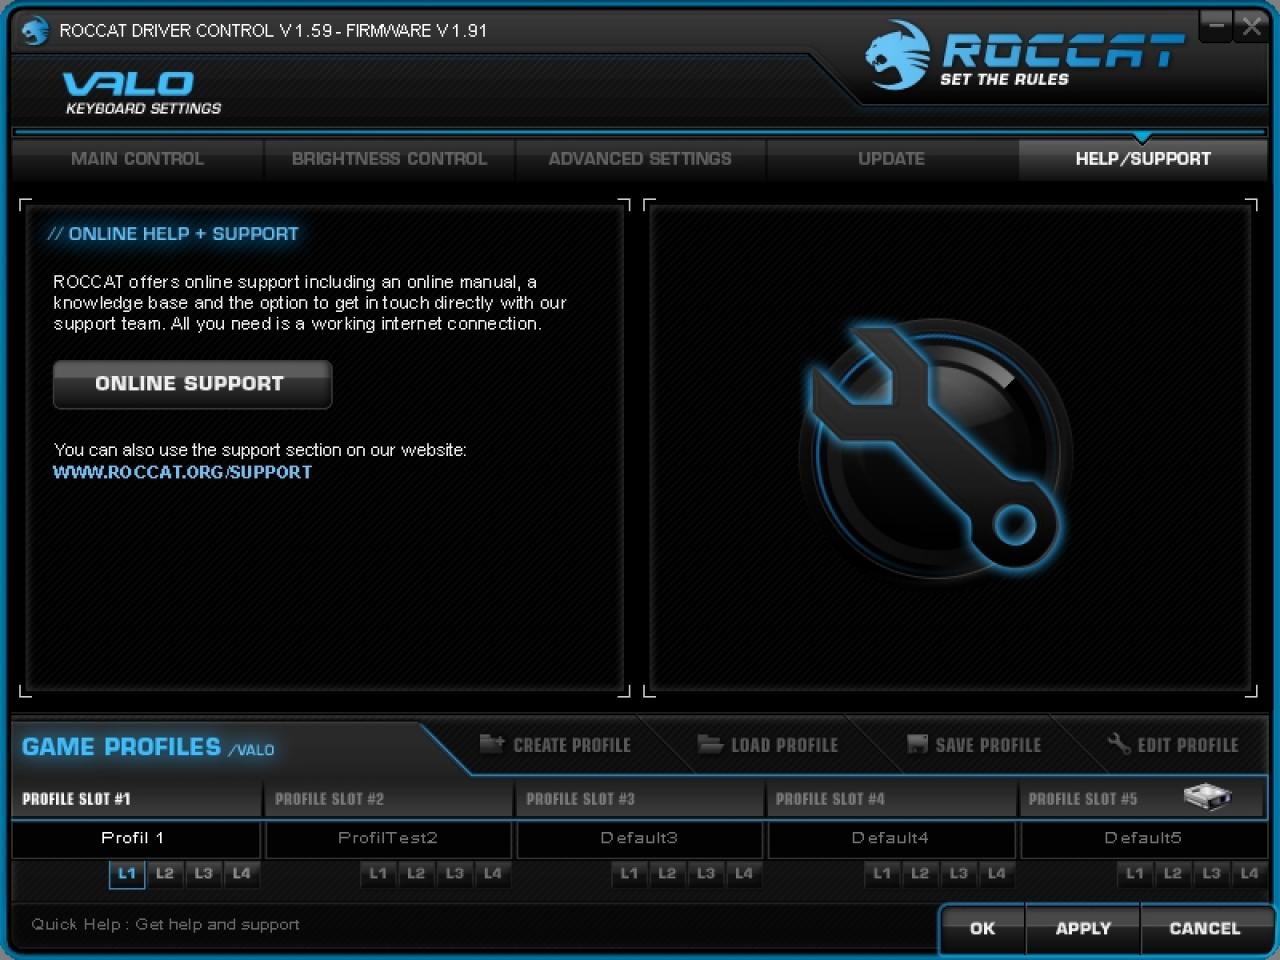This screenshot has width=1280, height=960.
Task: Click the Online Help + Support heading
Action: (x=173, y=234)
